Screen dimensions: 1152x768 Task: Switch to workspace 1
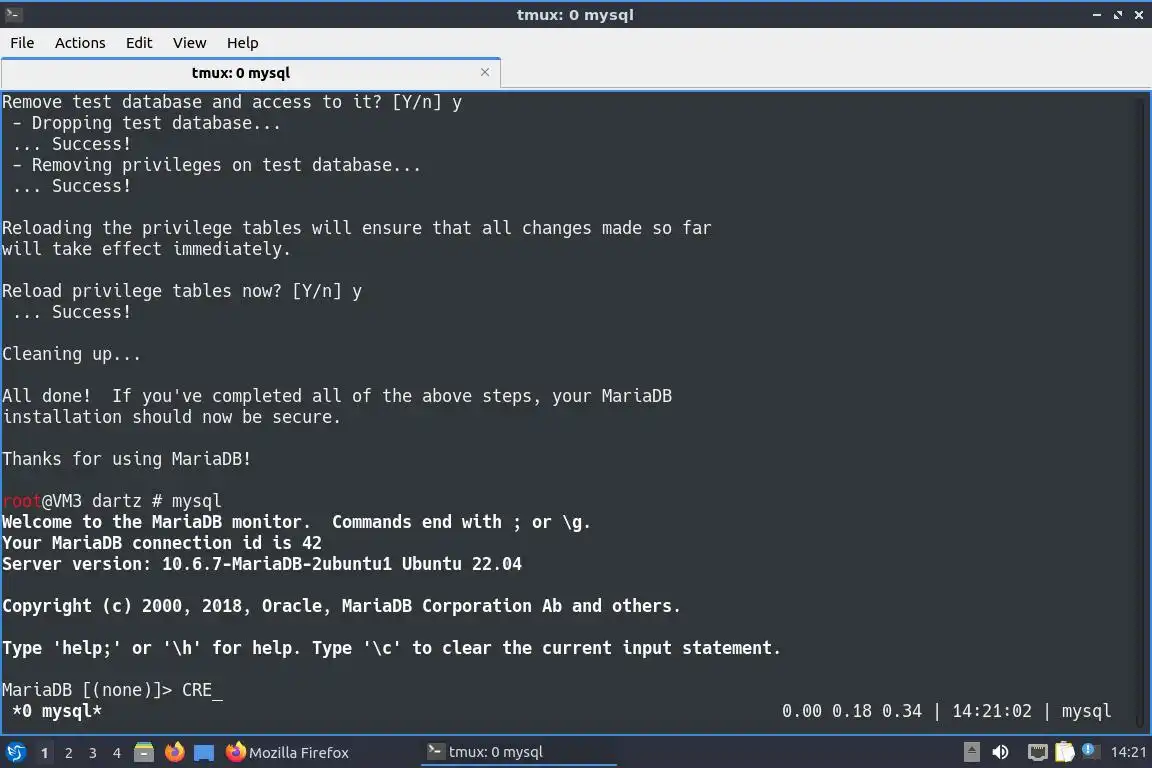tap(45, 753)
